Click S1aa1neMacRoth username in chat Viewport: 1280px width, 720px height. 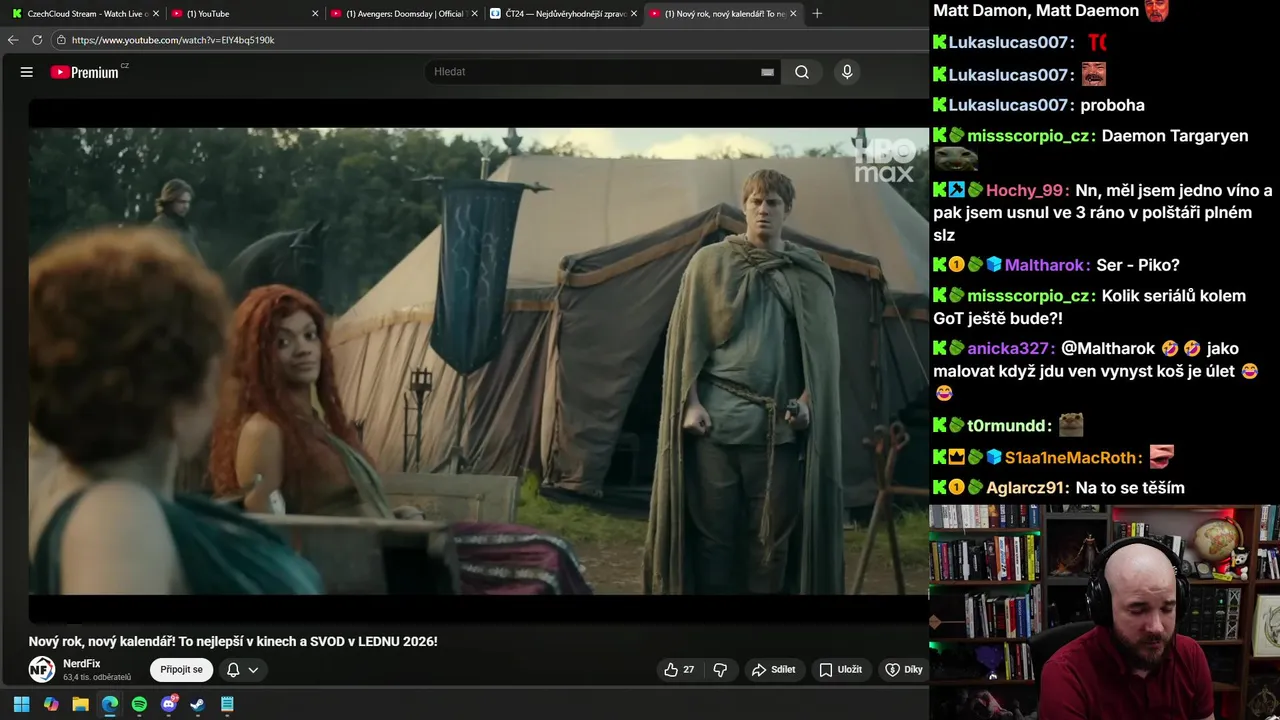click(x=1069, y=458)
